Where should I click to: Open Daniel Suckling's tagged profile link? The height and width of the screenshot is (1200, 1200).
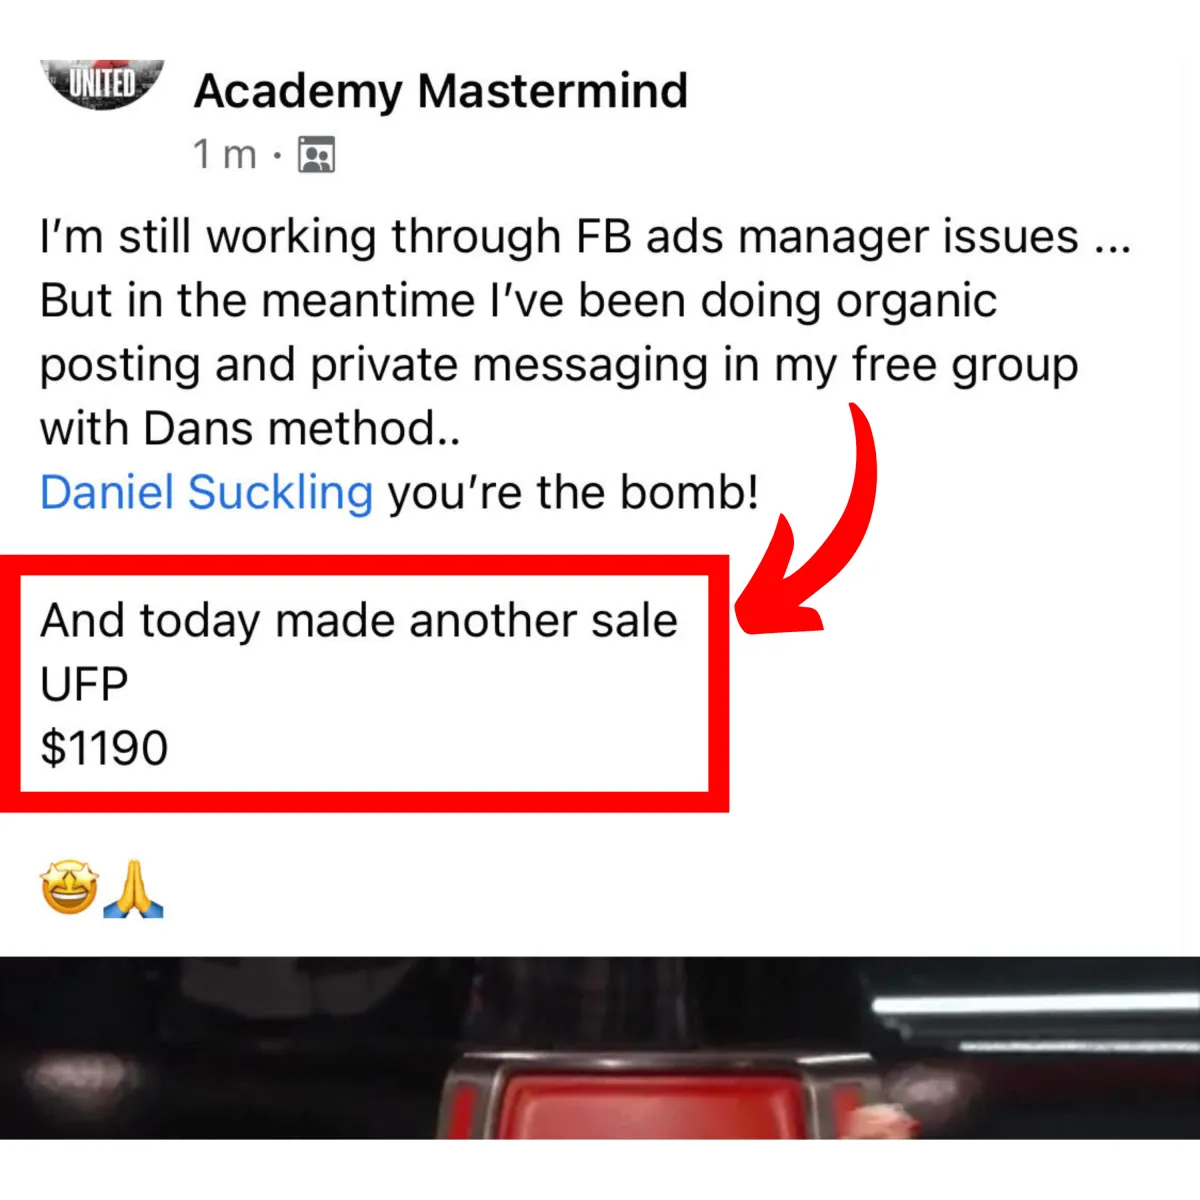tap(206, 492)
